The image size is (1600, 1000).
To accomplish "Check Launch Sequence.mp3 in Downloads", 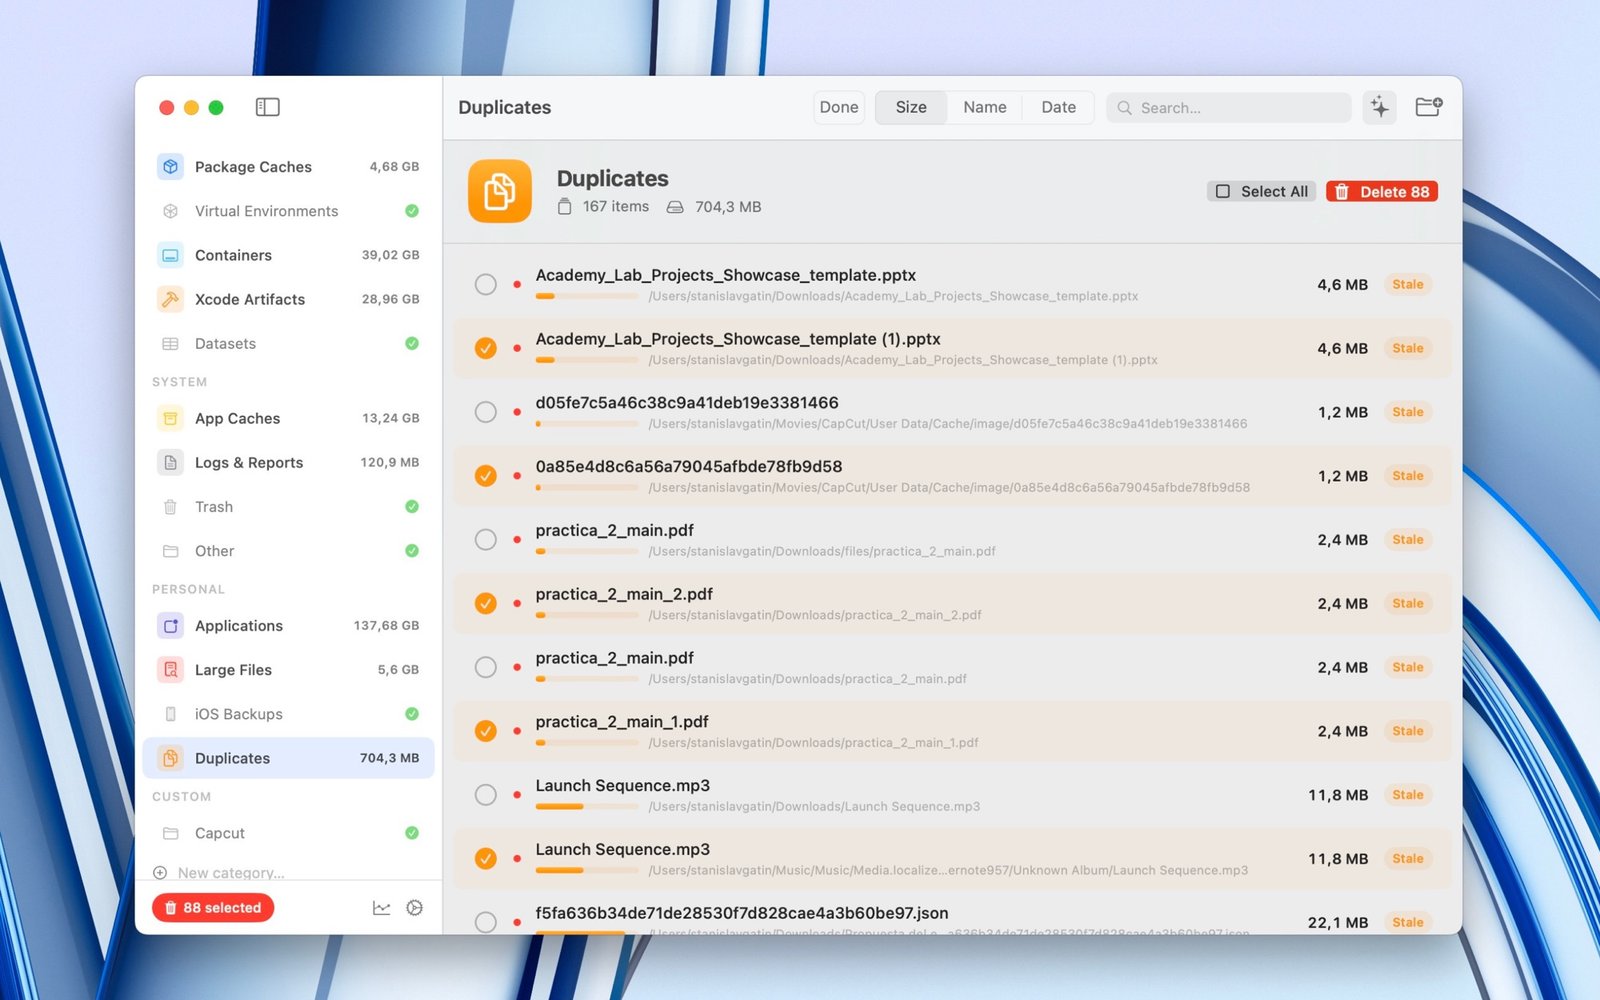I will (486, 795).
